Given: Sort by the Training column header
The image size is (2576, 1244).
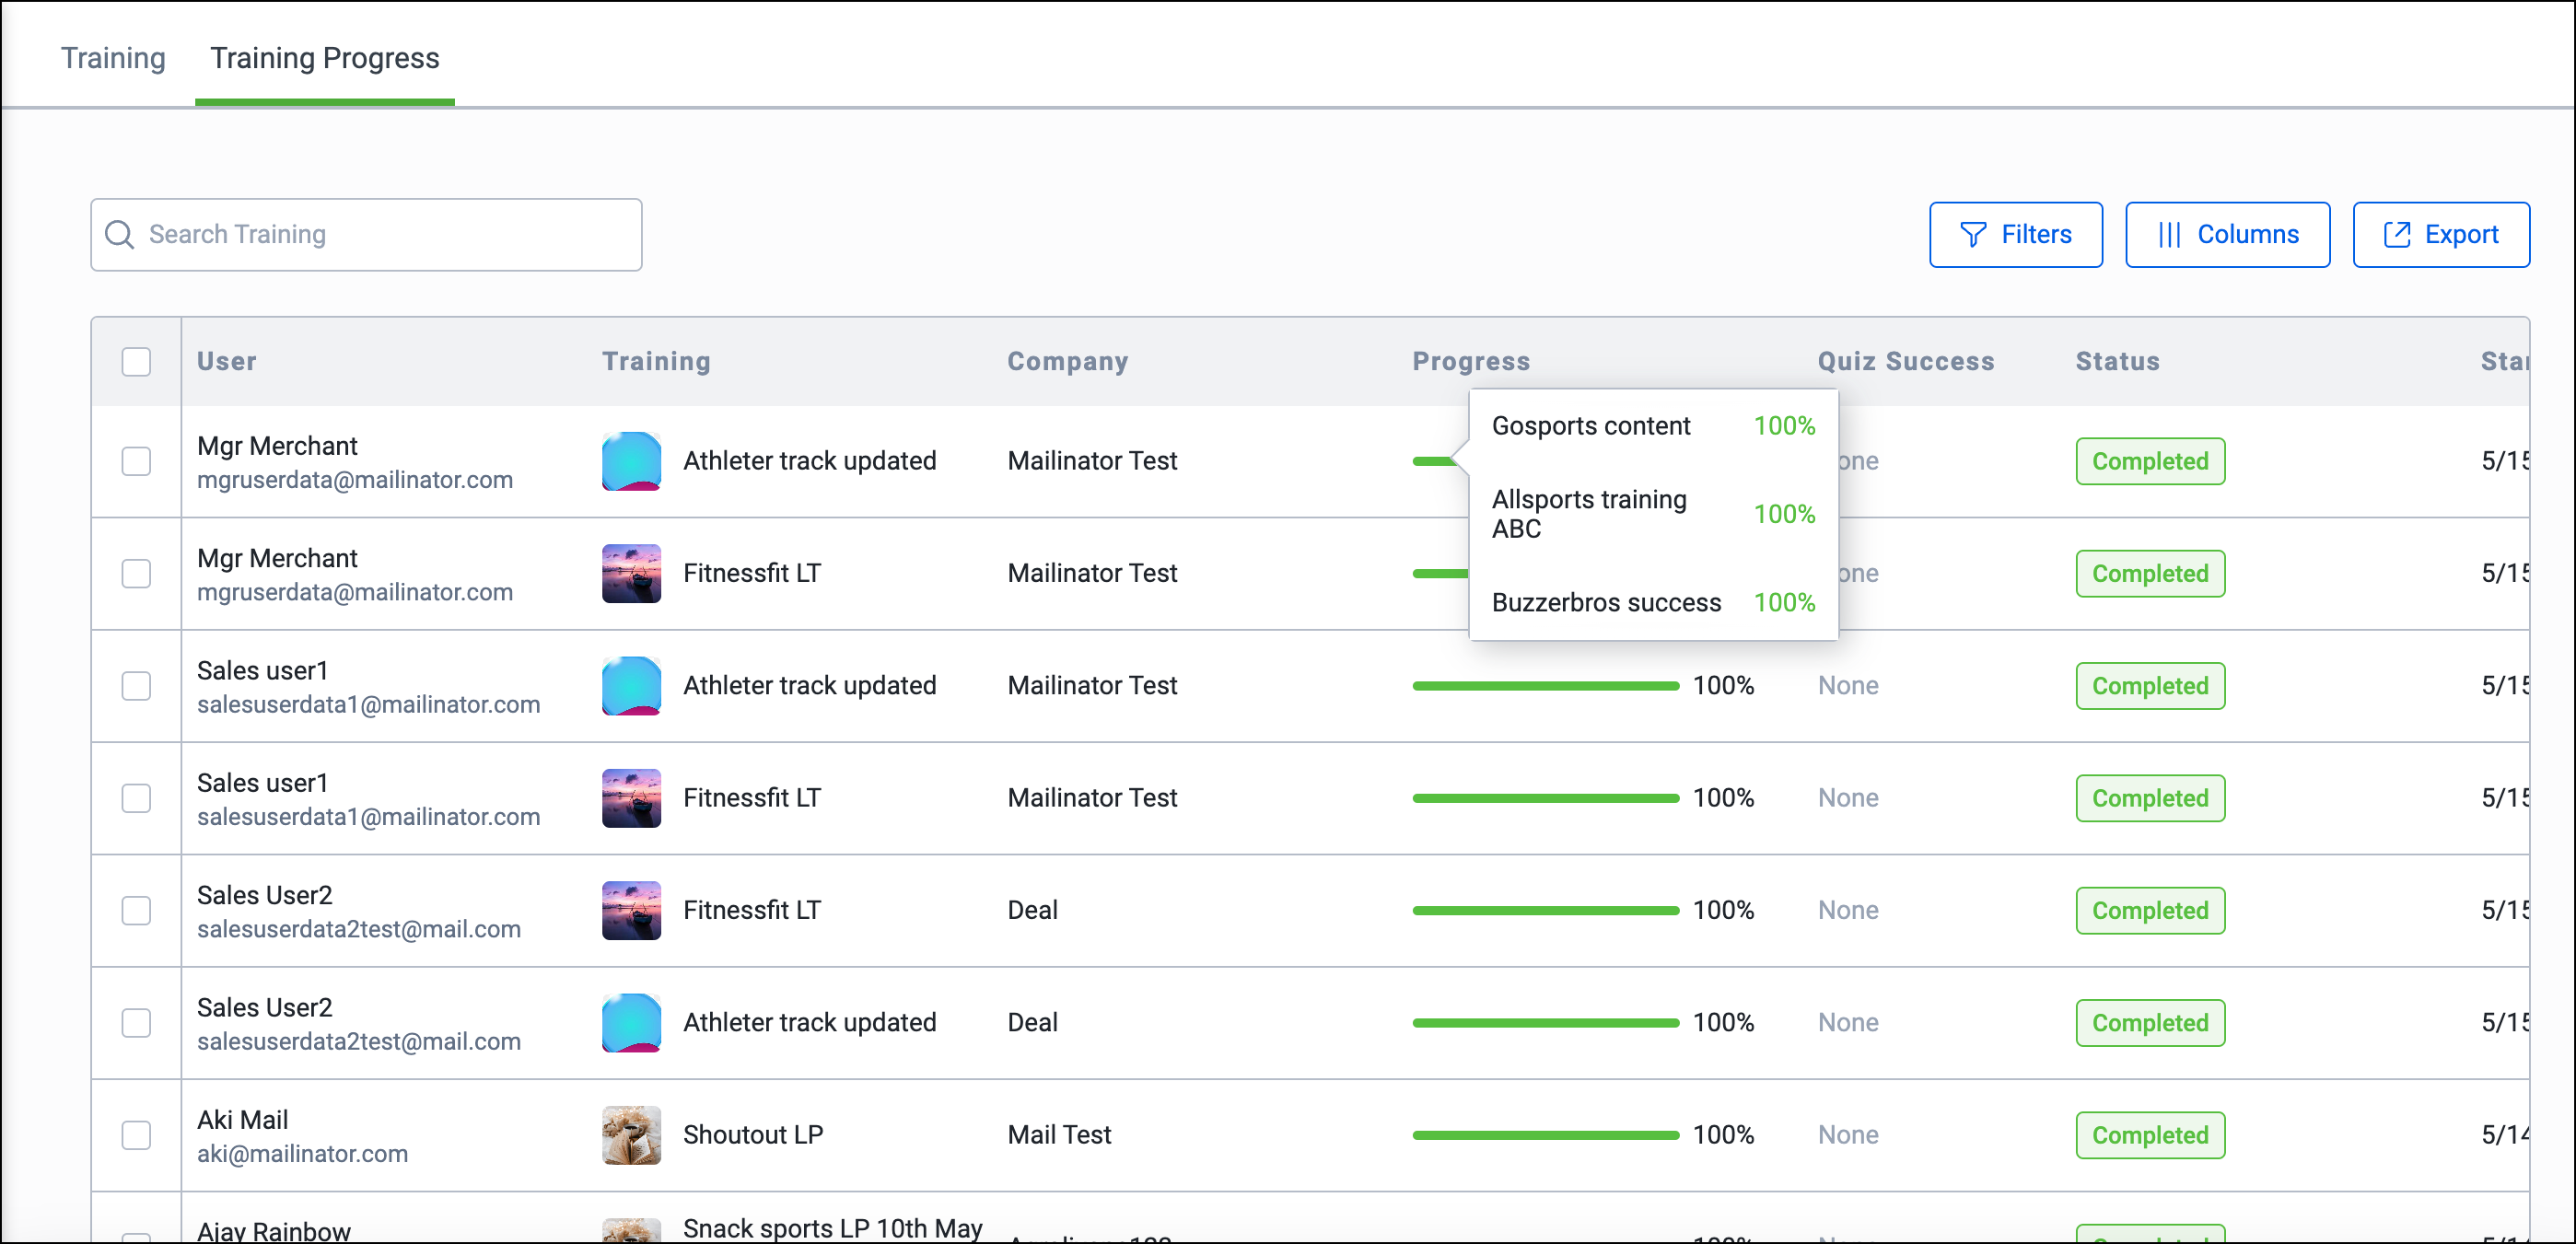Looking at the screenshot, I should (x=656, y=361).
